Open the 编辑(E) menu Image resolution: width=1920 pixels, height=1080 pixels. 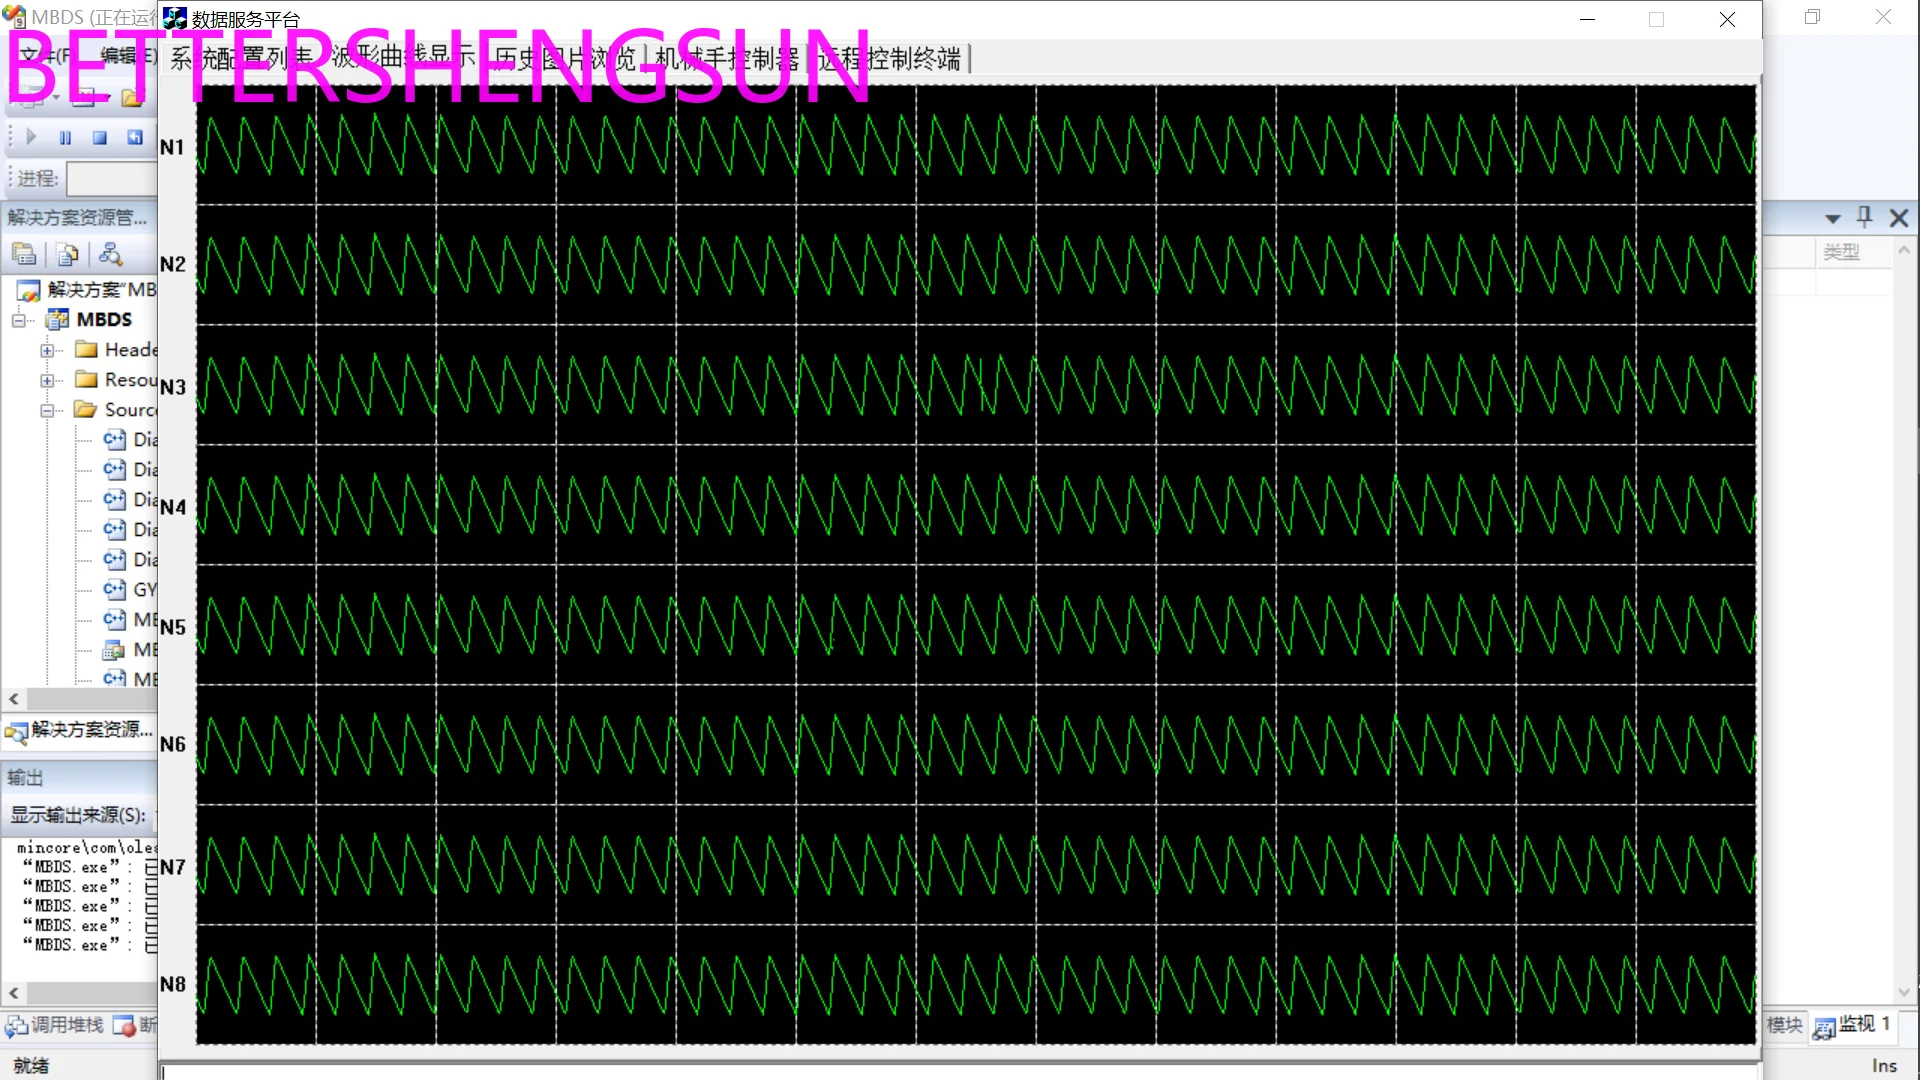[128, 56]
